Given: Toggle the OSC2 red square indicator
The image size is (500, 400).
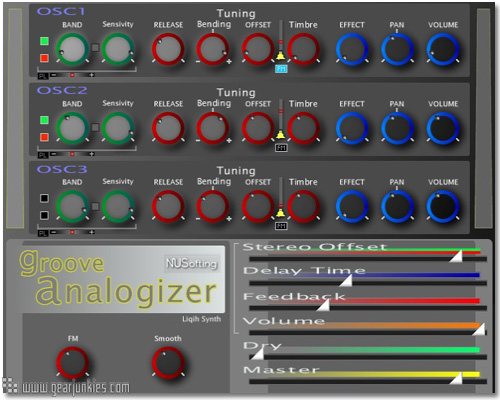Looking at the screenshot, I should pos(44,137).
